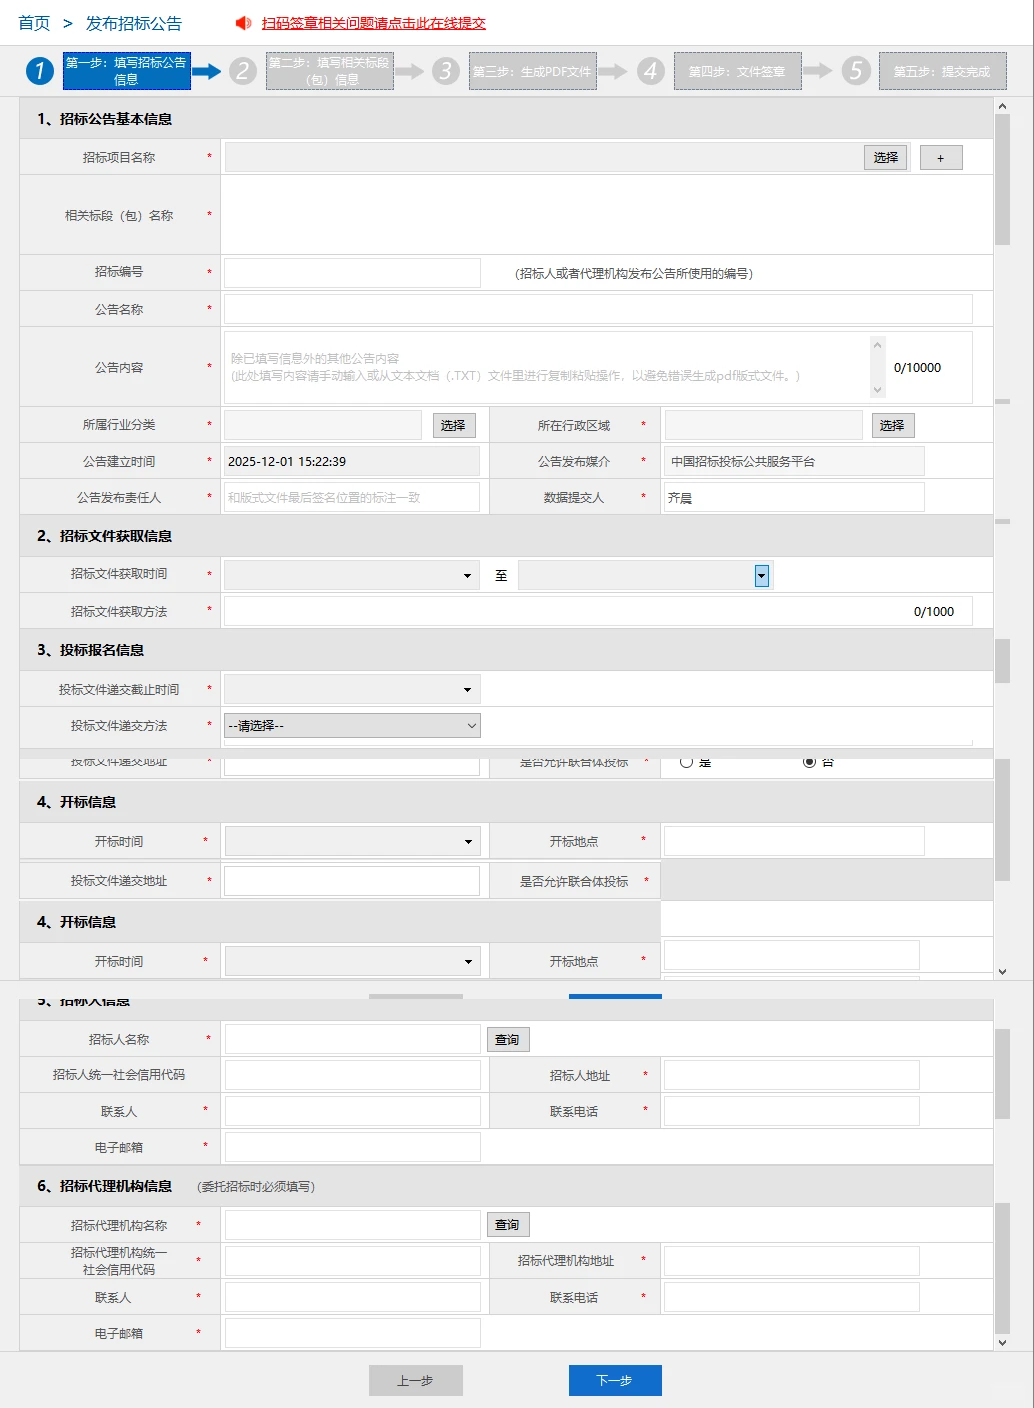The width and height of the screenshot is (1034, 1408).
Task: Focus the 招标人地址 input field
Action: click(792, 1075)
